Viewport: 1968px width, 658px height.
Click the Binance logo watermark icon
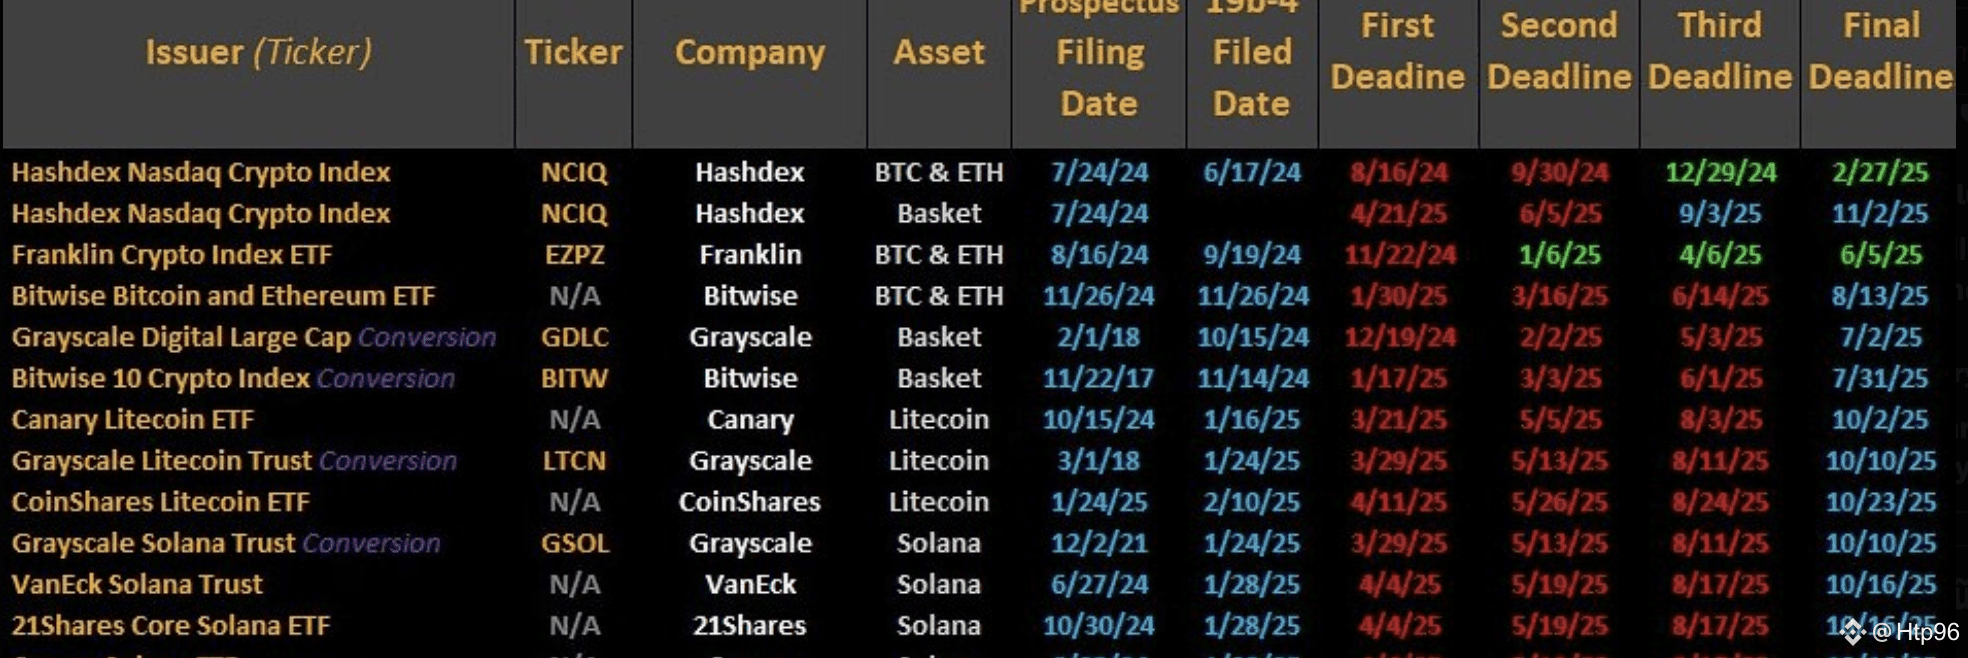pyautogui.click(x=1852, y=632)
